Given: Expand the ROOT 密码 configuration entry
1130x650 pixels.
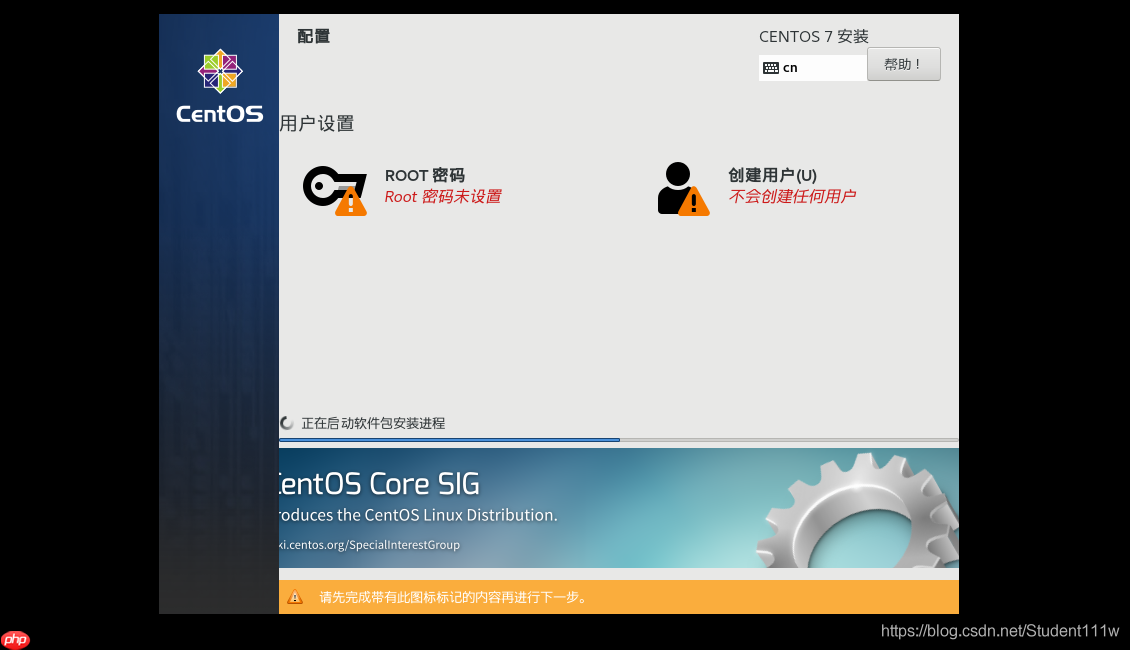Looking at the screenshot, I should pyautogui.click(x=425, y=175).
